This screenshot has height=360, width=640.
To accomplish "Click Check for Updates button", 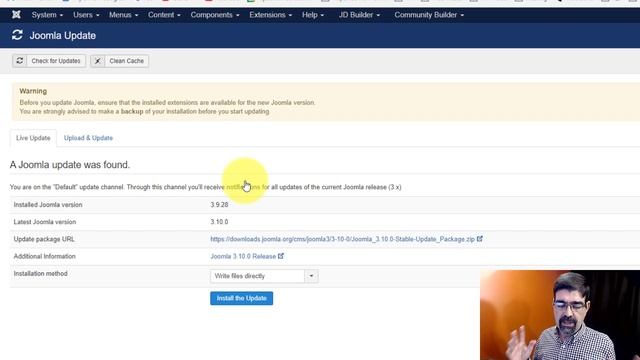I will tap(49, 61).
